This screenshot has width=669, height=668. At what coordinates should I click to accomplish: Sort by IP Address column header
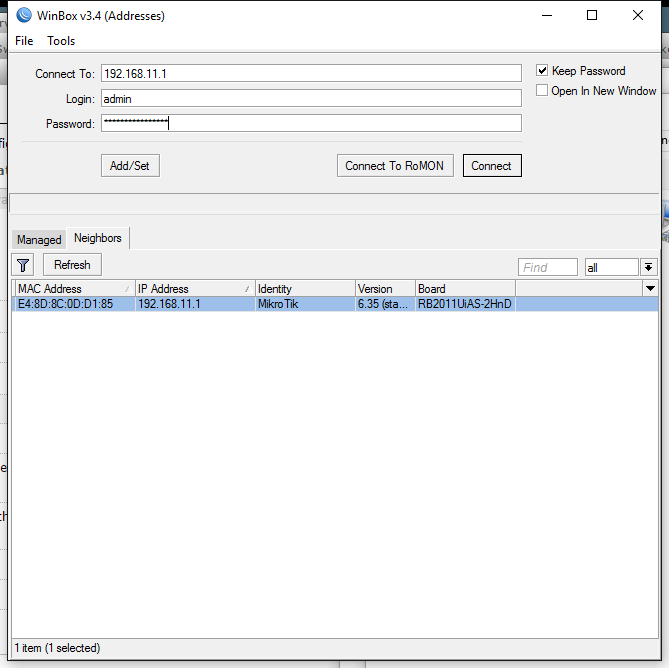tap(195, 289)
